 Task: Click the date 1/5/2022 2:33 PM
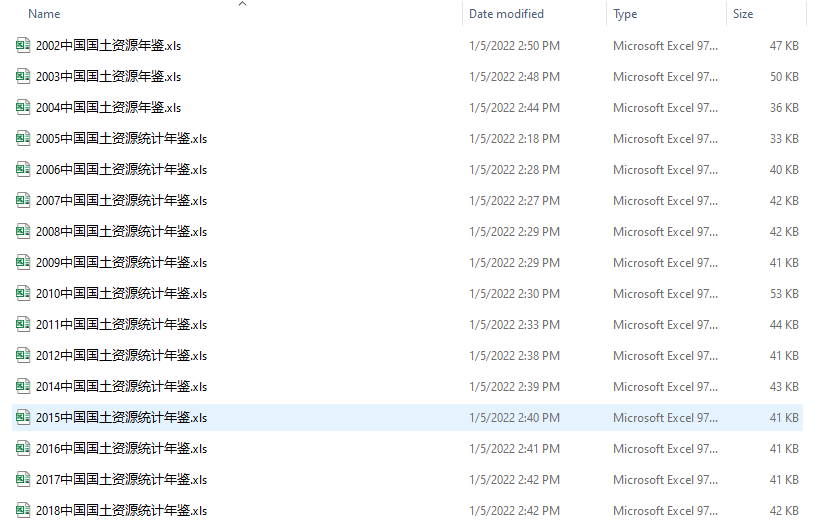pos(515,324)
